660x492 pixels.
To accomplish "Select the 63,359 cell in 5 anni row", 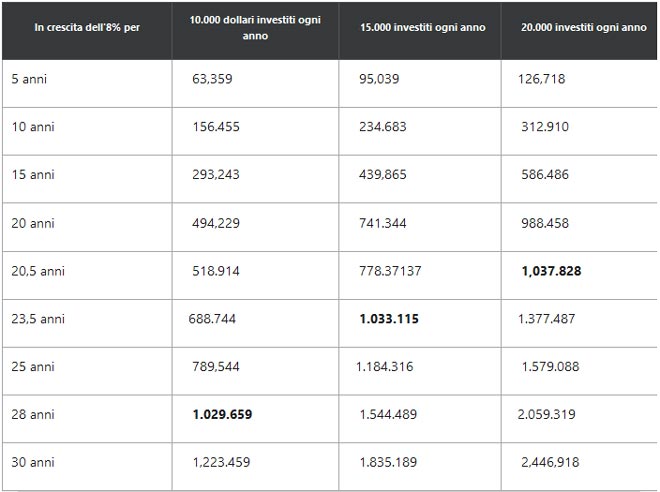I will 212,79.
